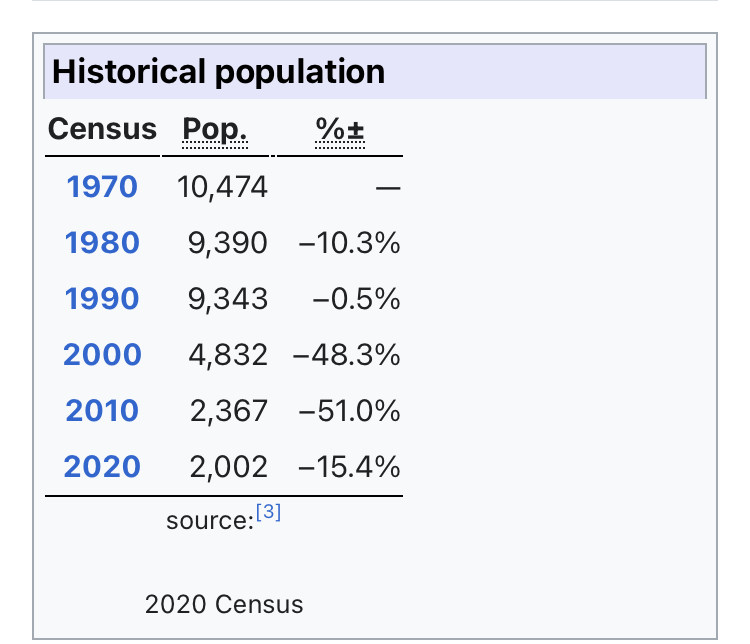Click the Historical population table title

218,73
